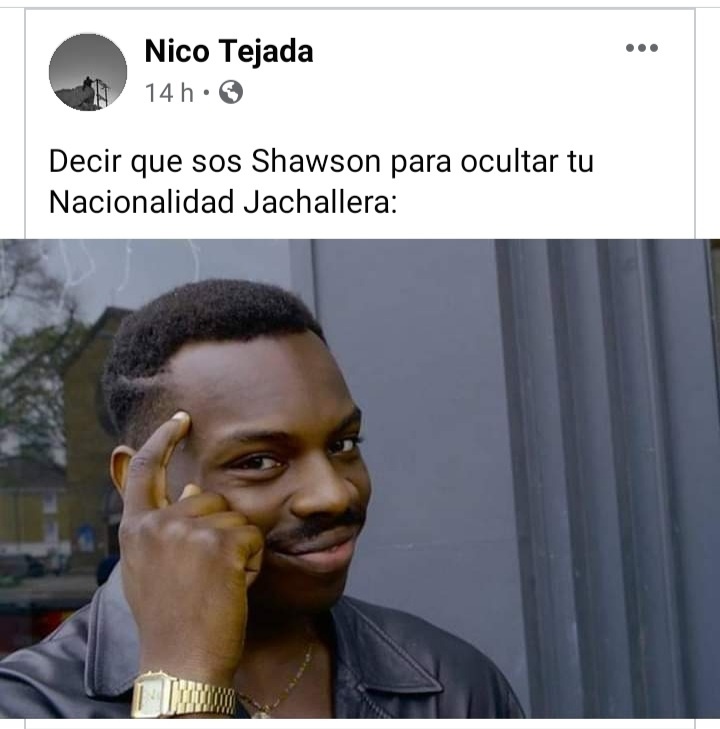Select the word "Decir" starting the post
Viewport: 720px width, 729px height.
tap(85, 162)
